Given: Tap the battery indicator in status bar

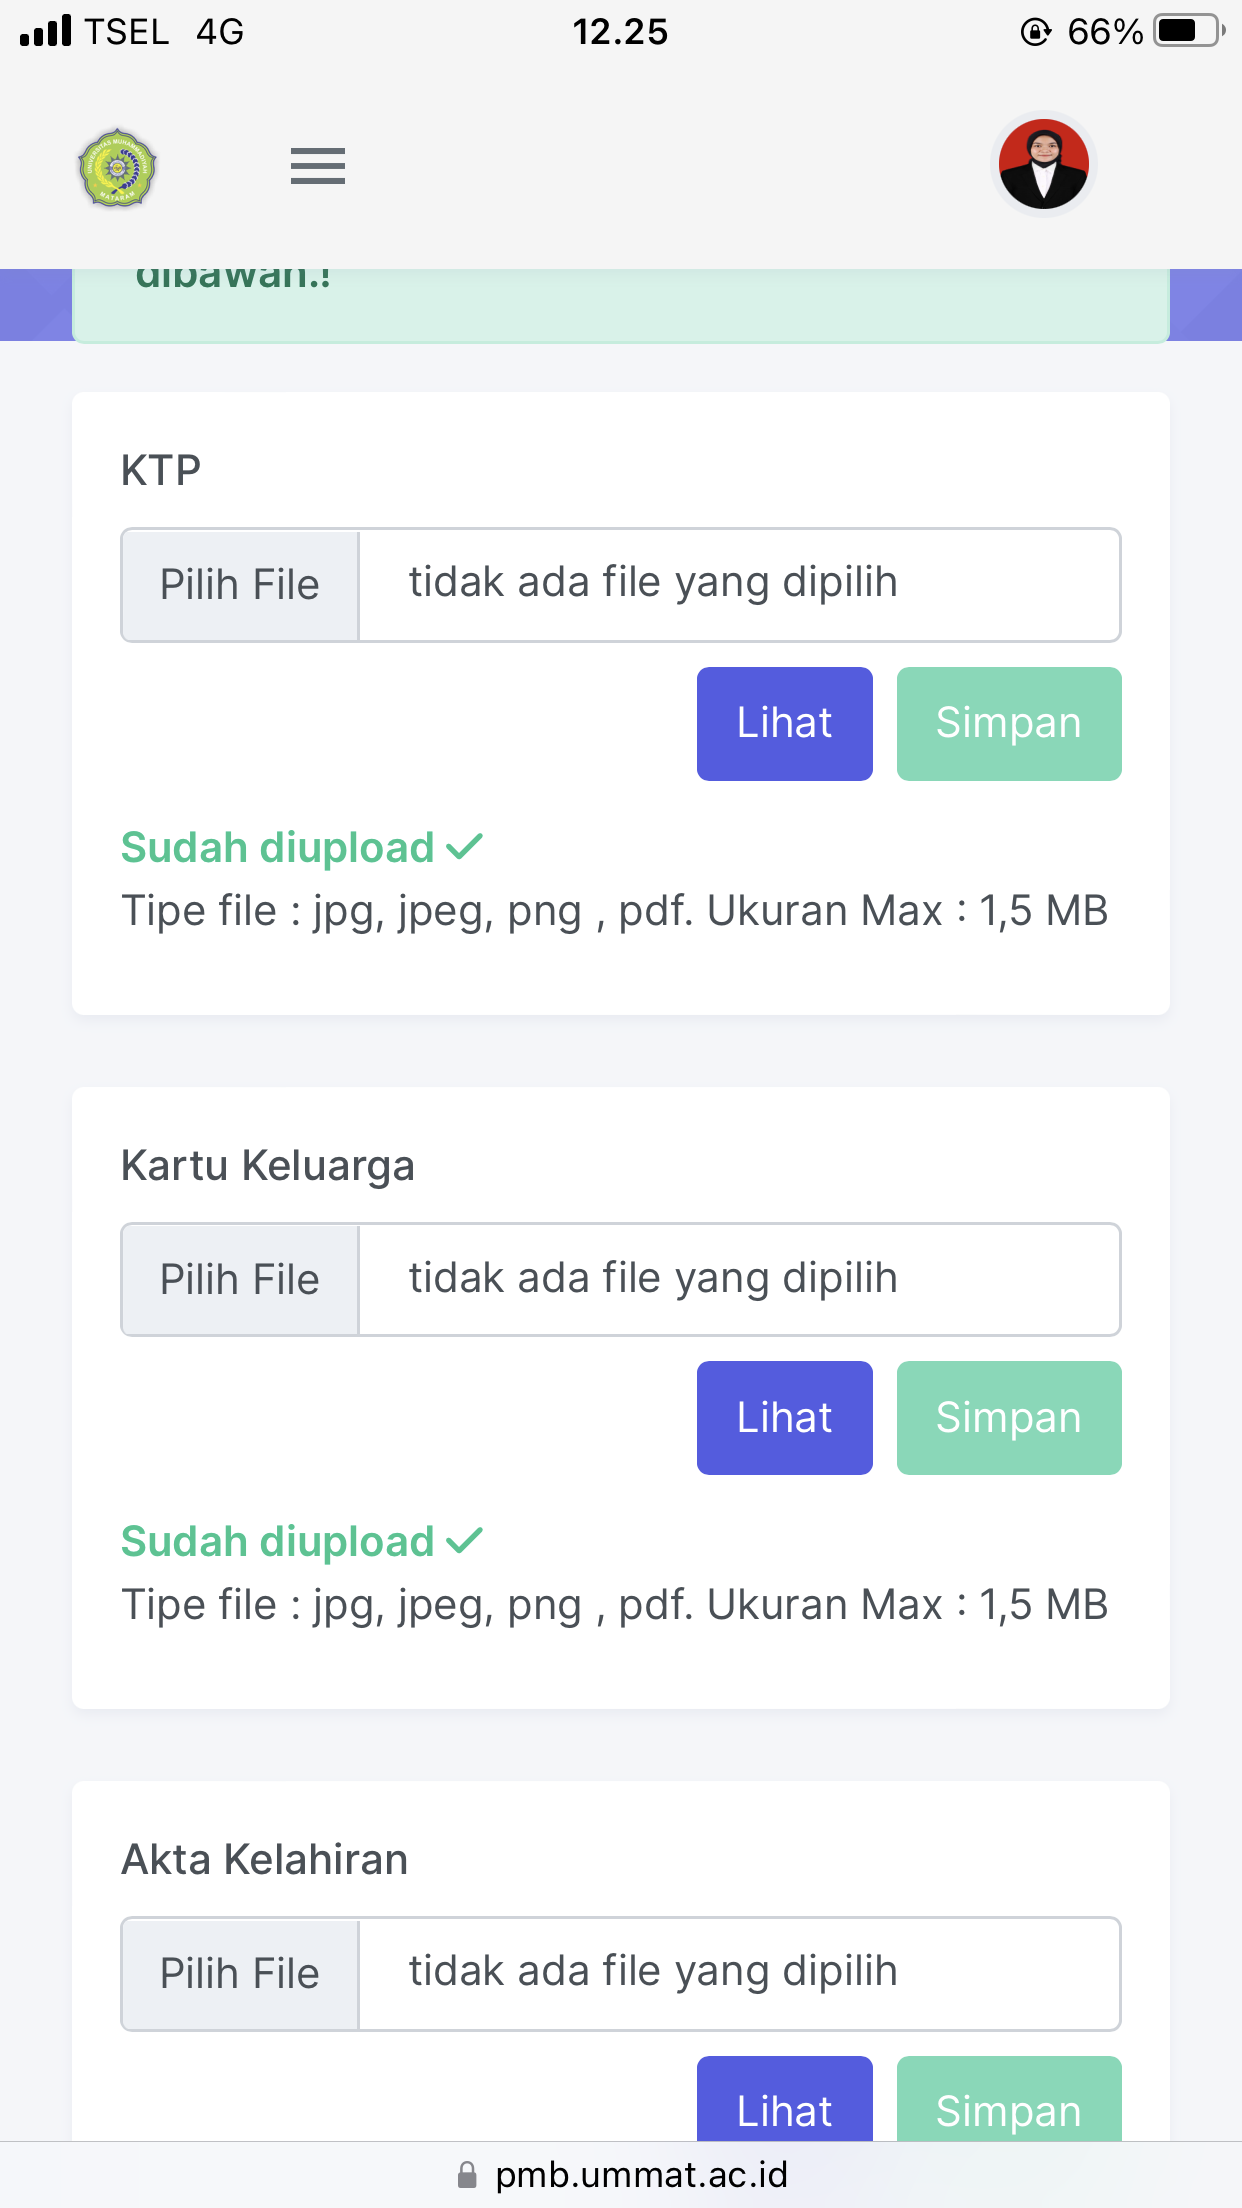Looking at the screenshot, I should (x=1187, y=32).
